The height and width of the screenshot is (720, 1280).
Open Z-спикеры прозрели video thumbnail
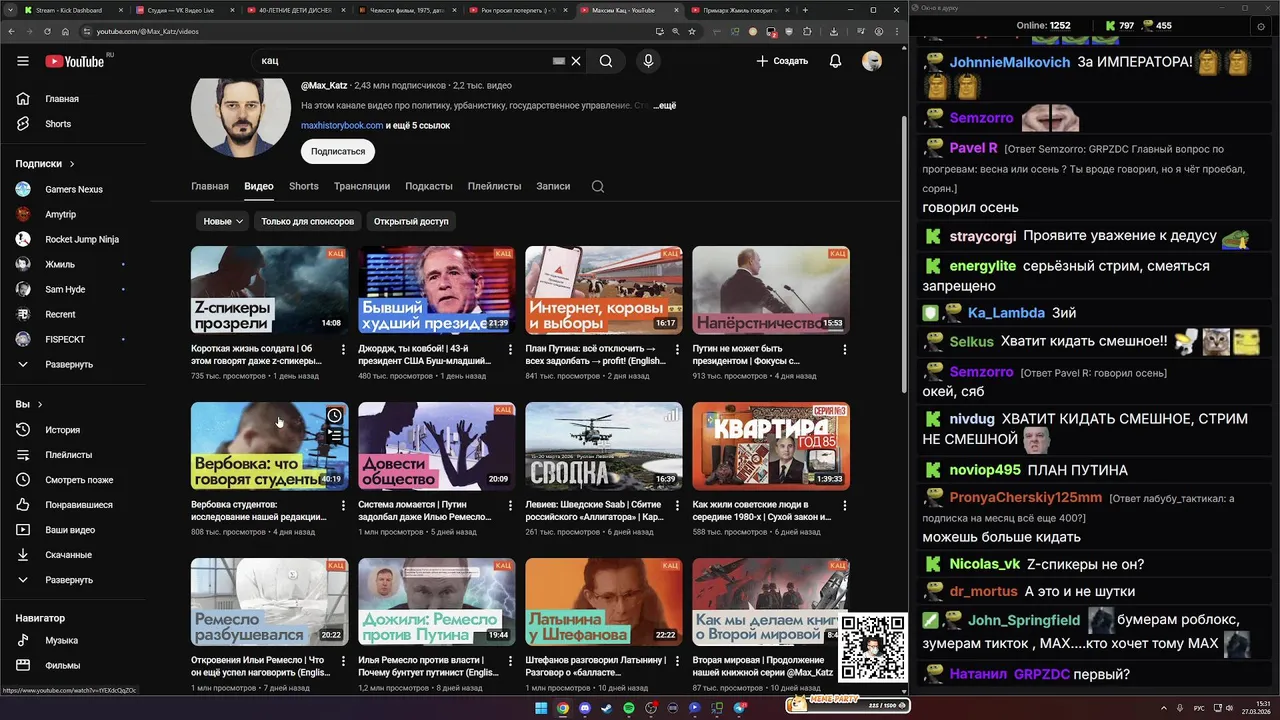click(270, 290)
